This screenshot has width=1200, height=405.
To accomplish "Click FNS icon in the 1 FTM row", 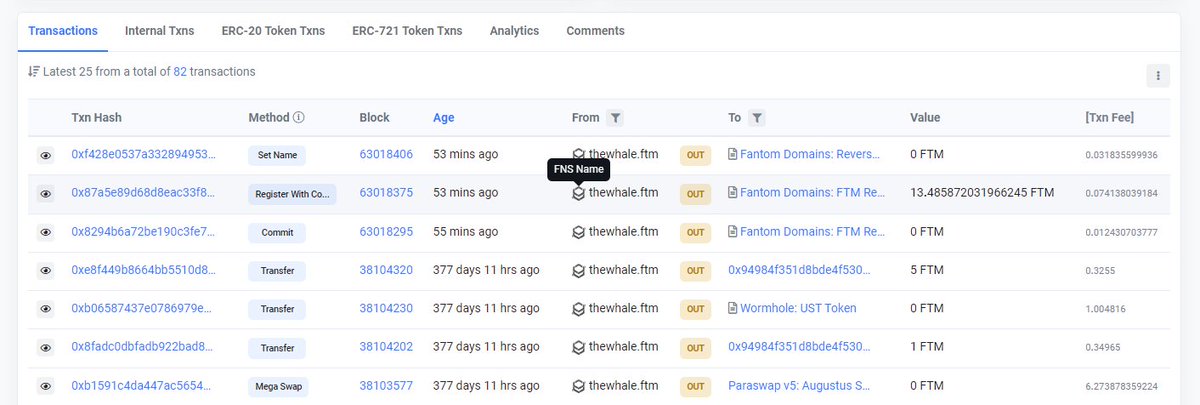I will tap(578, 347).
